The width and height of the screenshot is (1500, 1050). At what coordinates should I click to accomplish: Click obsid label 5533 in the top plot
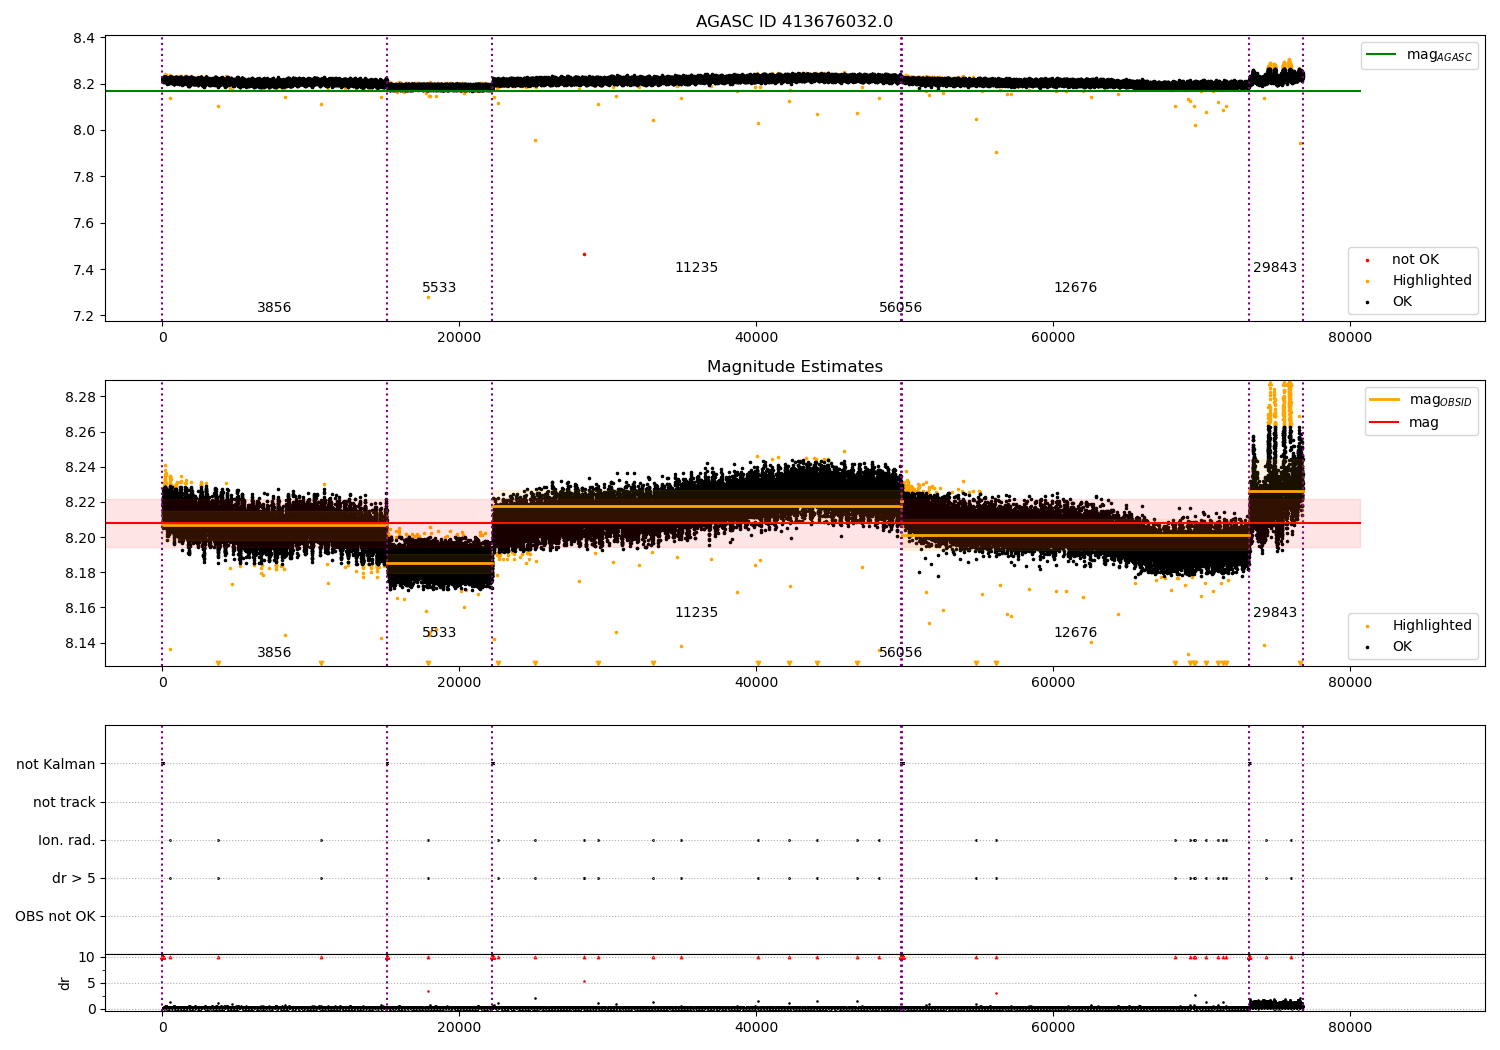[439, 288]
